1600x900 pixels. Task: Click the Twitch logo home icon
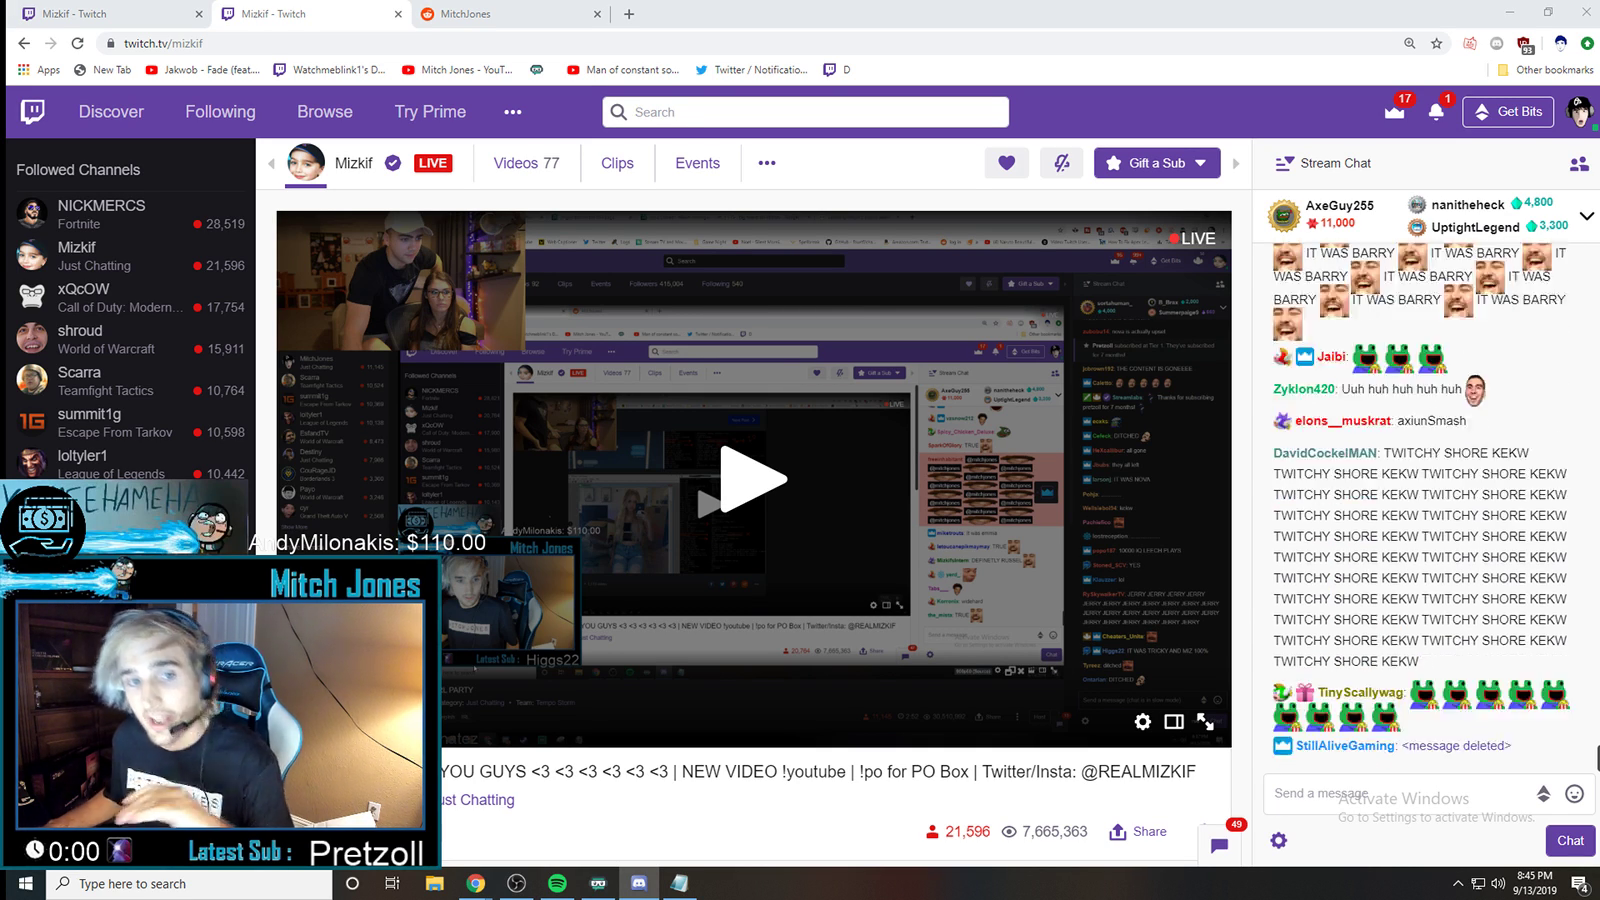[33, 111]
